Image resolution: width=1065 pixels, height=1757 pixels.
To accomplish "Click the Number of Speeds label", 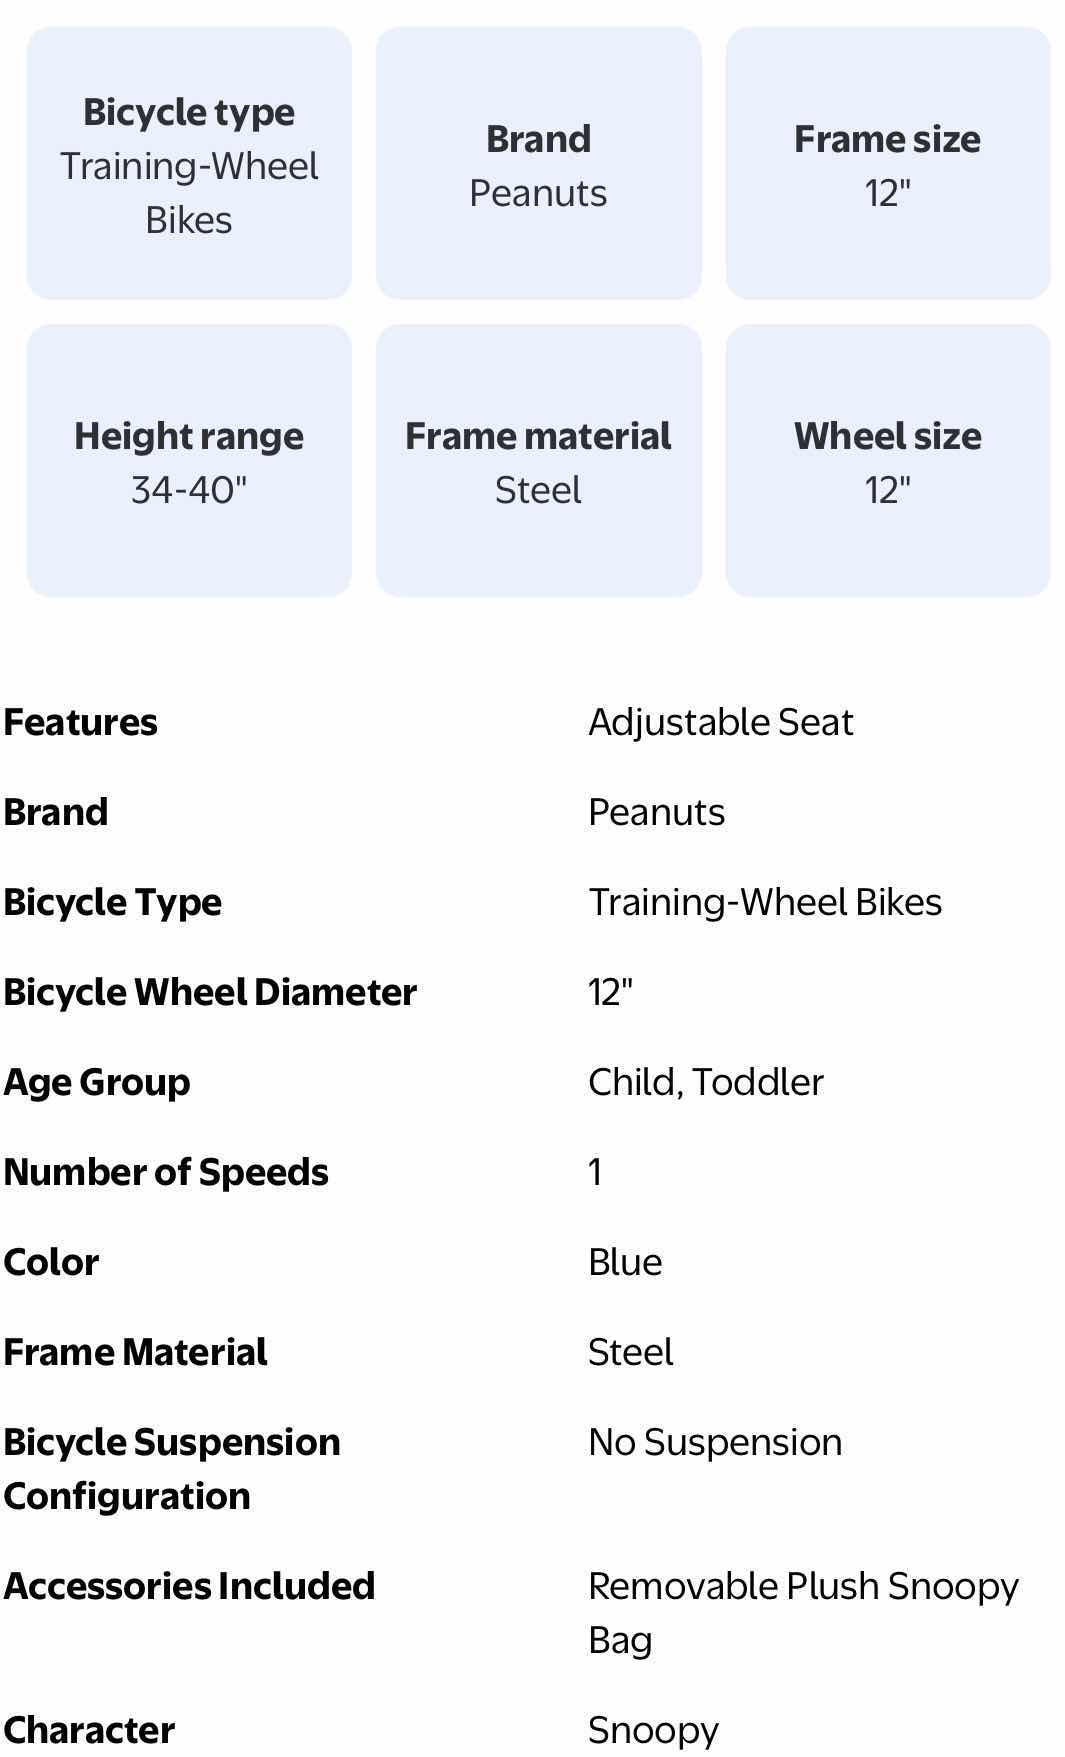I will pos(166,1172).
